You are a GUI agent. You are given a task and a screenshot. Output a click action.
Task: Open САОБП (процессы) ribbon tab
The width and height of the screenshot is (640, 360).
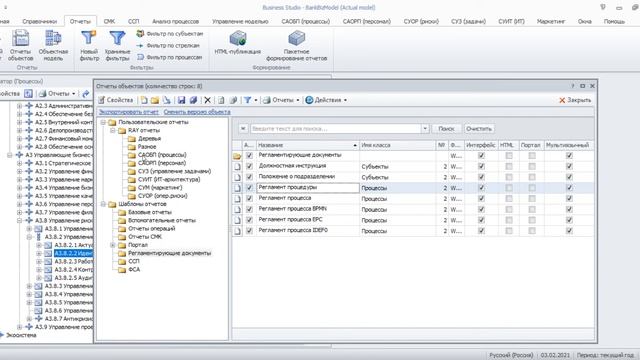pyautogui.click(x=306, y=21)
